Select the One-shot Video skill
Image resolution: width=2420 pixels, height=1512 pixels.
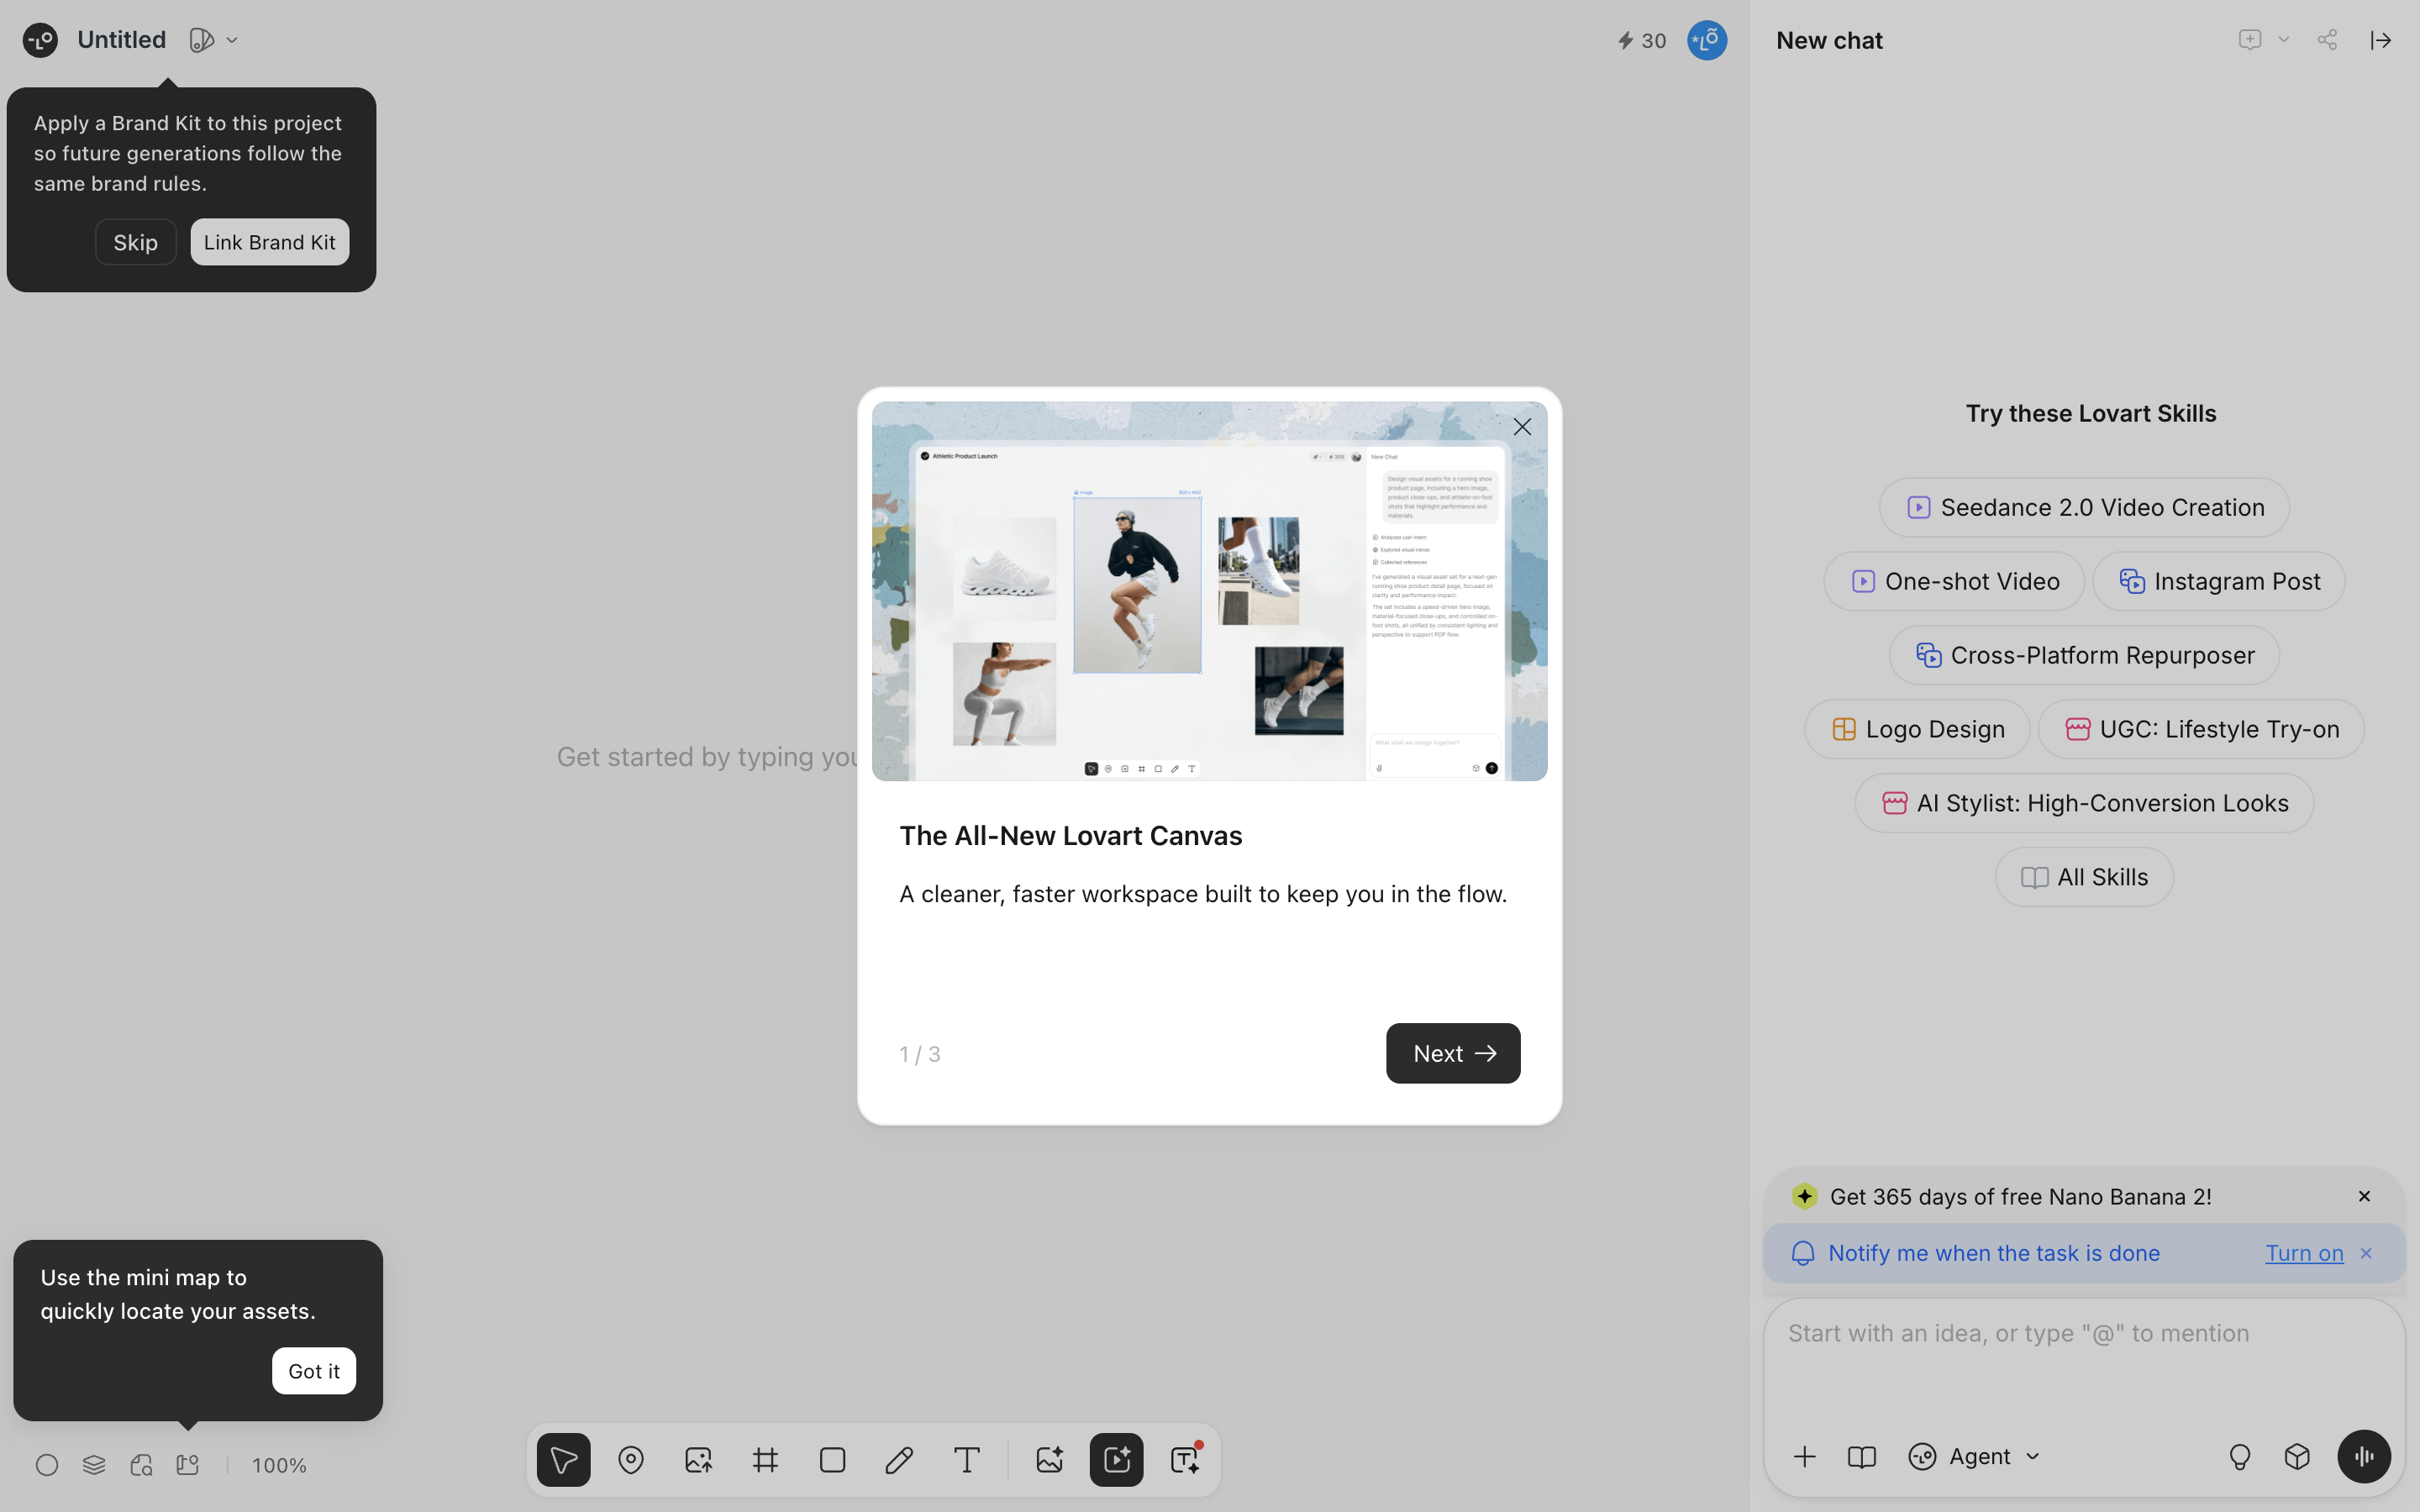pos(1954,581)
